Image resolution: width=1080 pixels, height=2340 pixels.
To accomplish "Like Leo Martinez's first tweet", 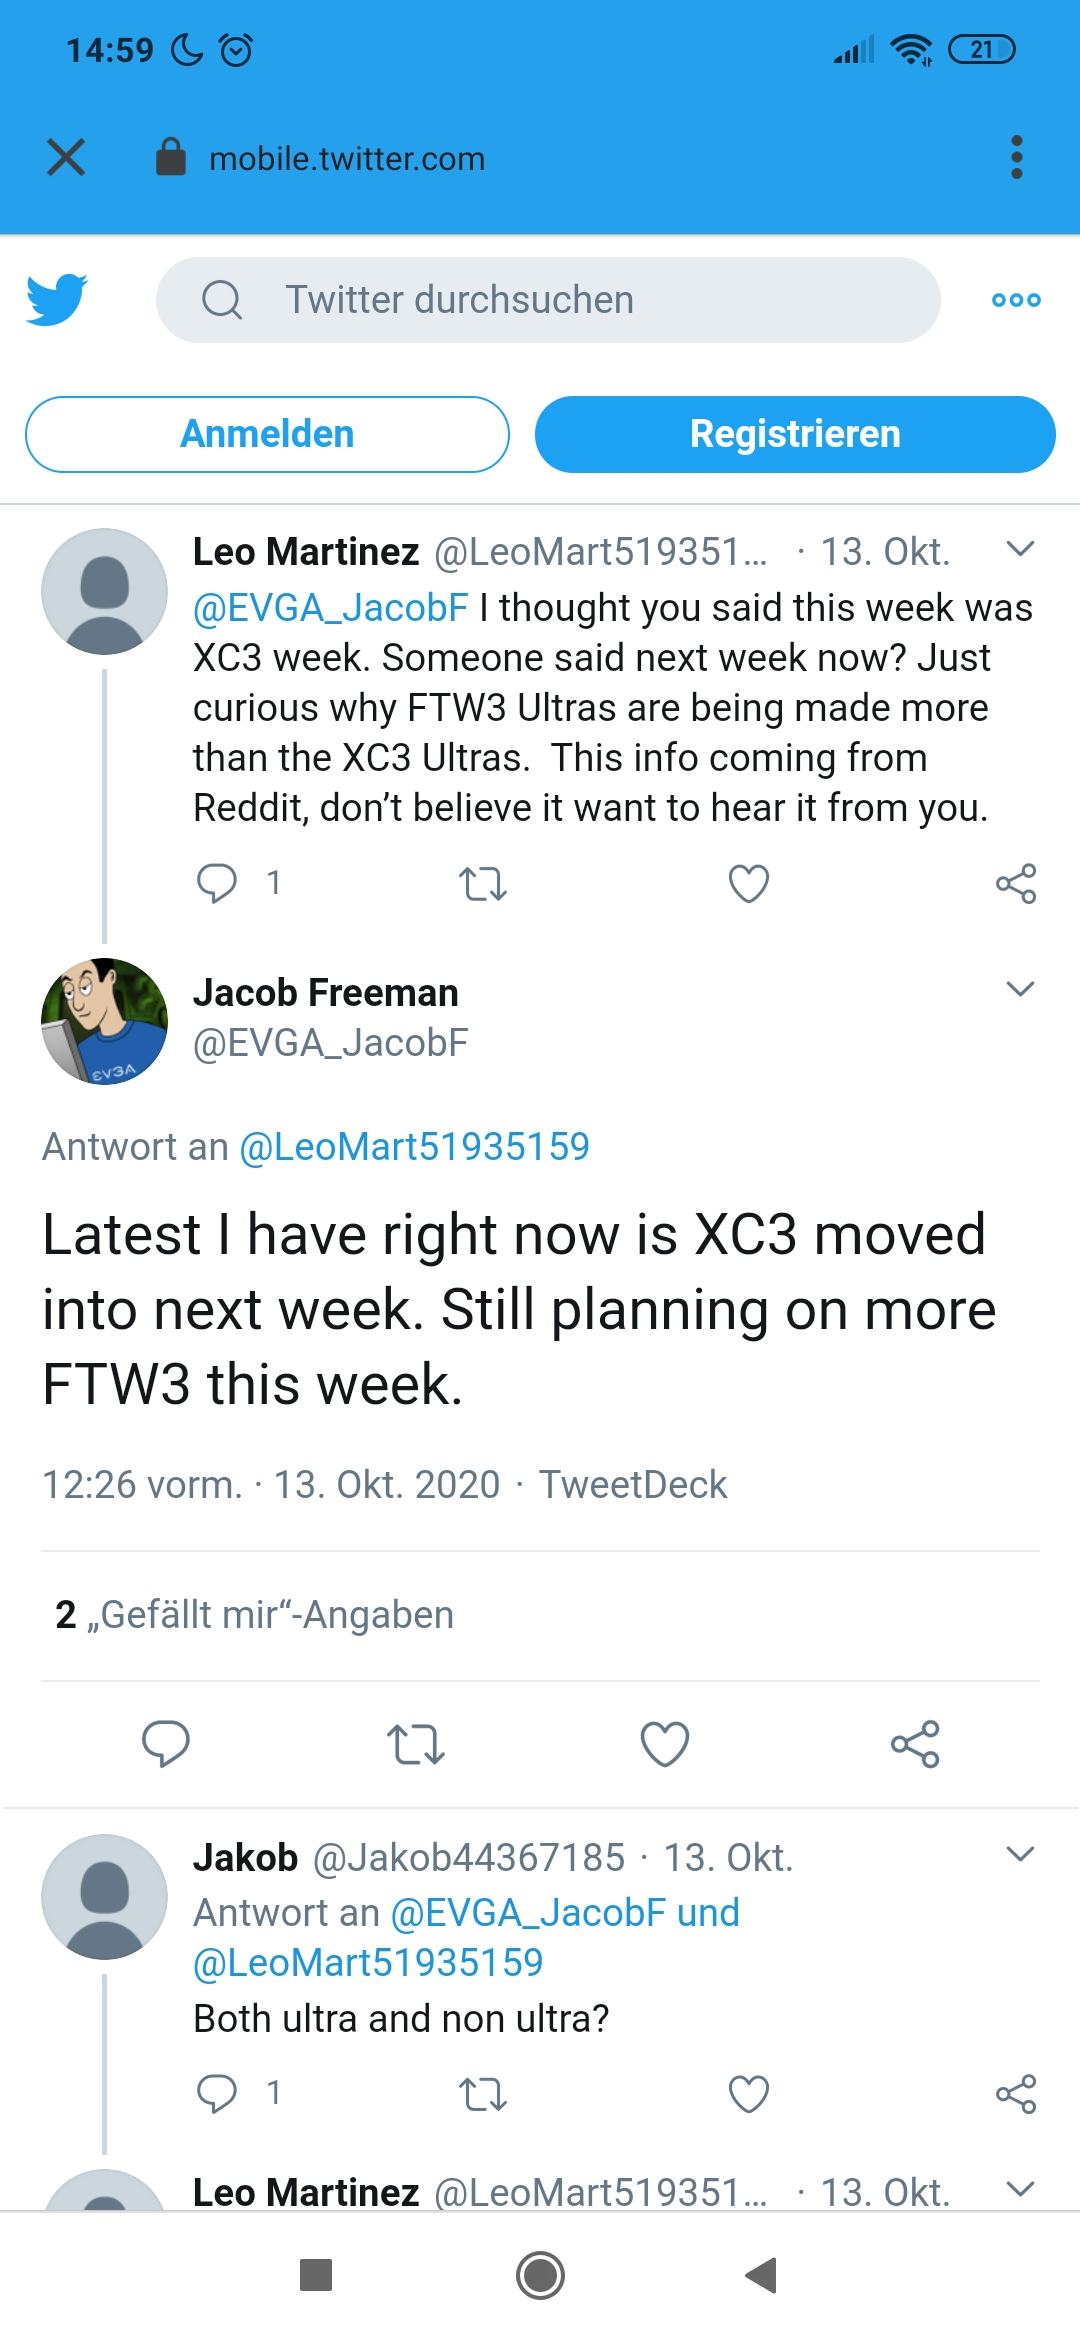I will tap(749, 884).
